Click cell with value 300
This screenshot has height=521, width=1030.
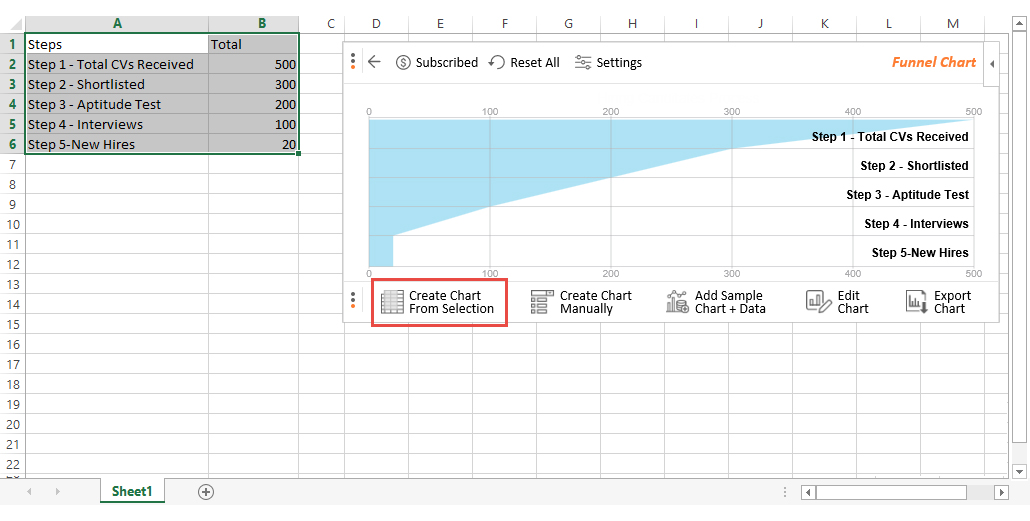(x=254, y=84)
